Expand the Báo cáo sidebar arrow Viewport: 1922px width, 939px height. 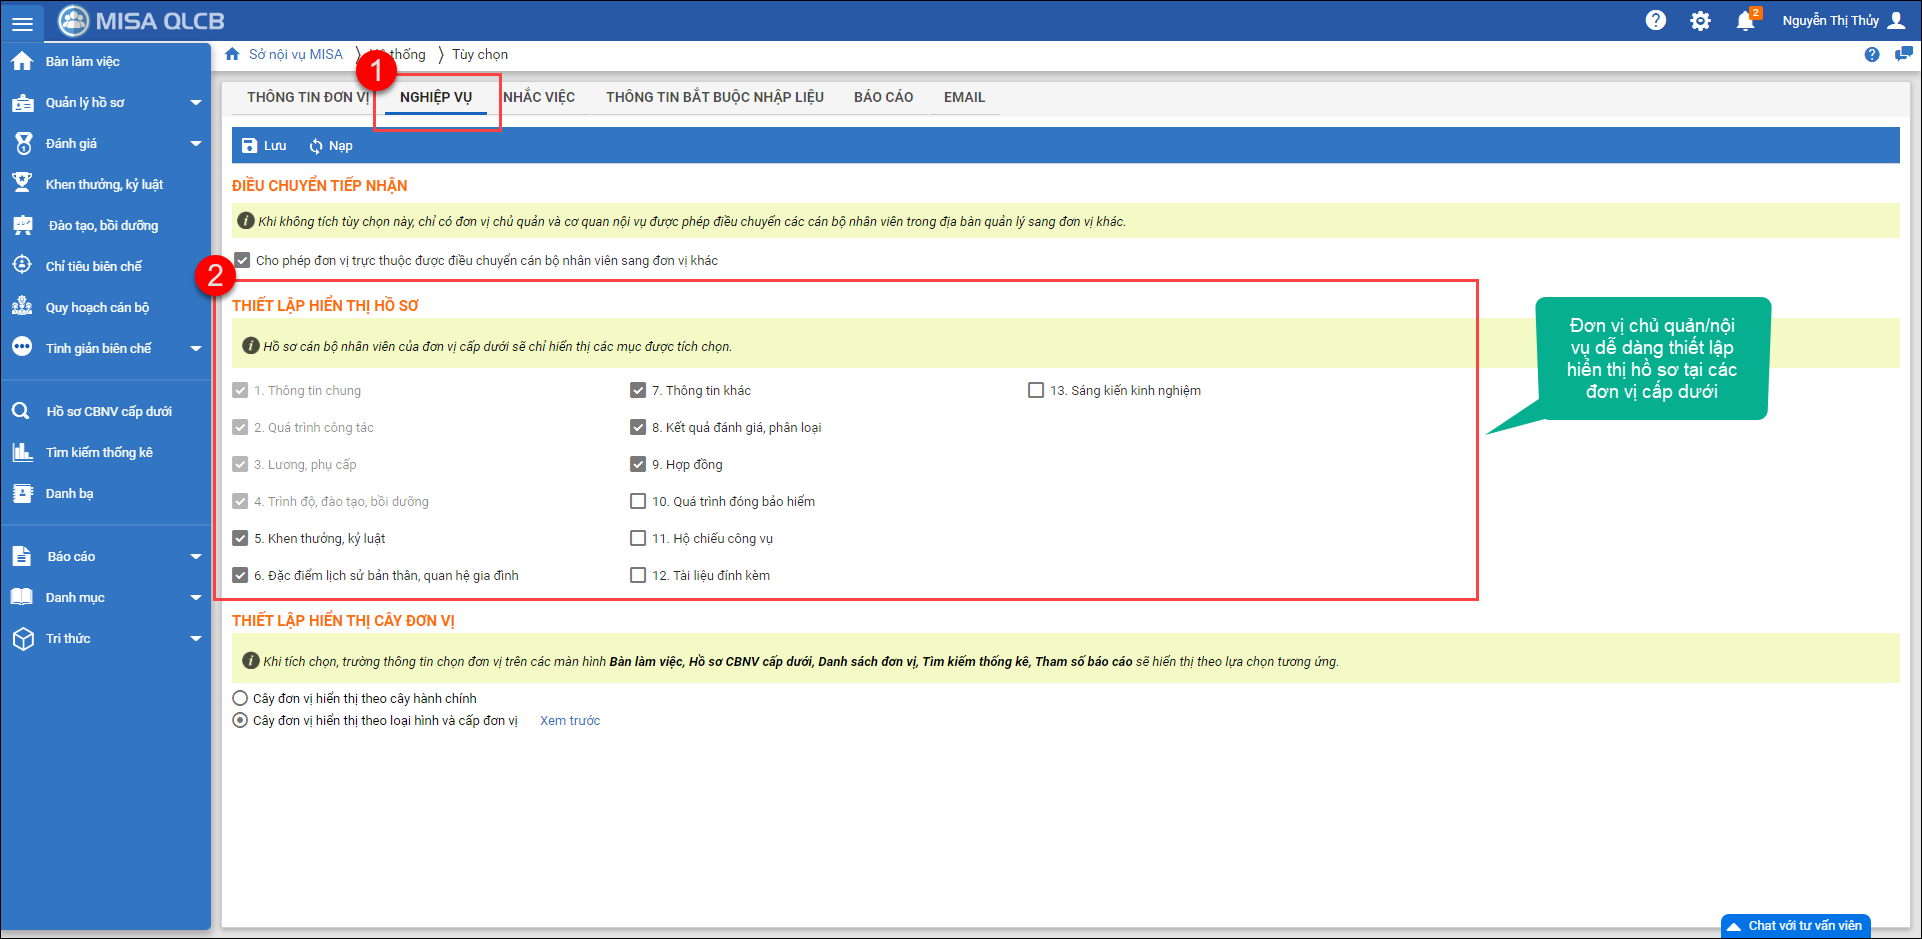195,556
